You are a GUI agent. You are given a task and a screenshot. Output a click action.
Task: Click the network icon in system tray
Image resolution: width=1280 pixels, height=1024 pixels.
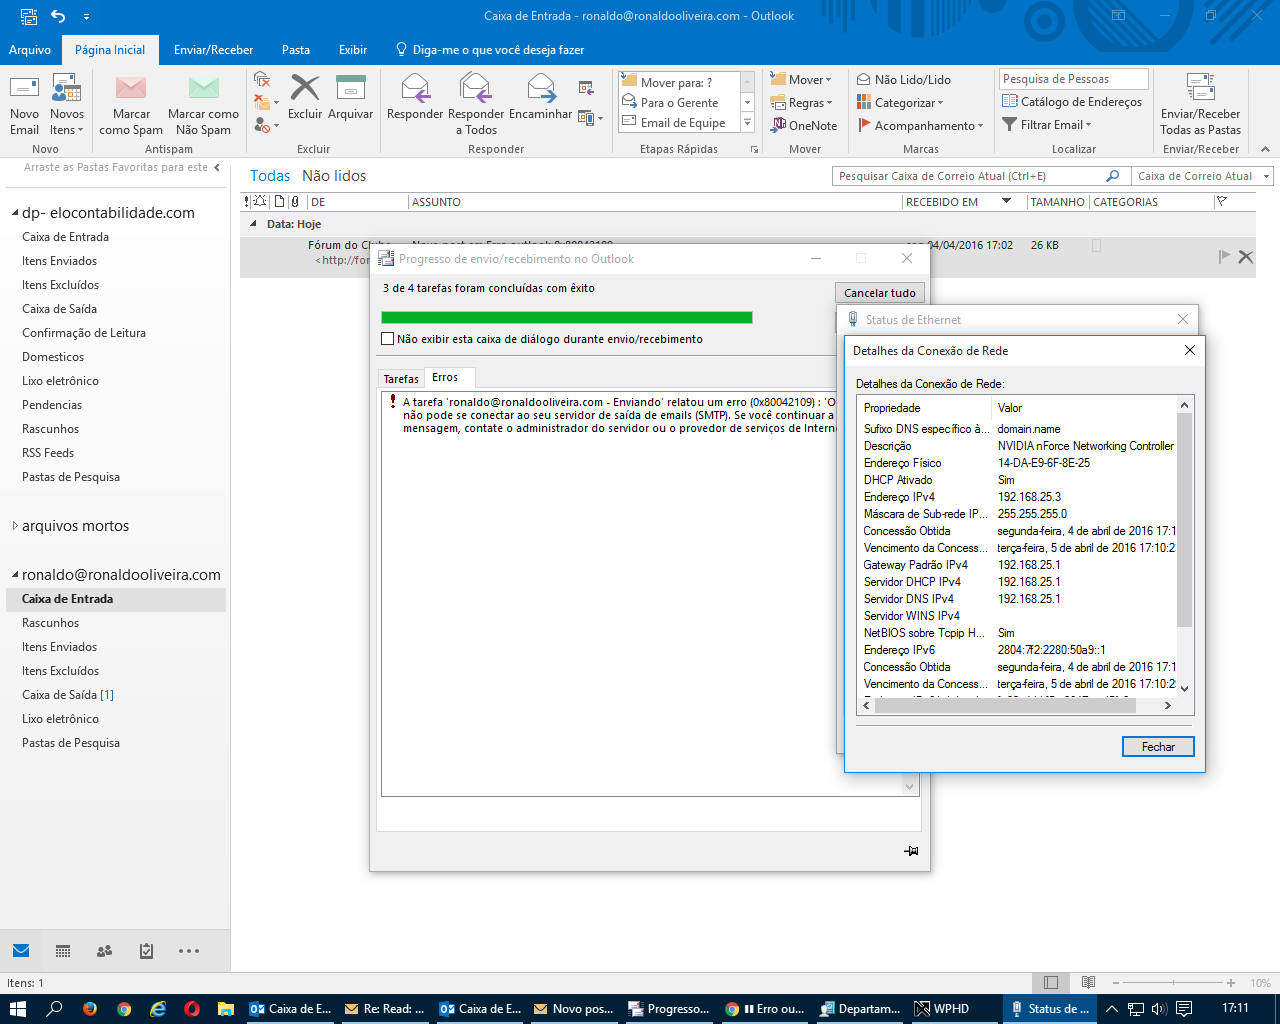pos(1135,1009)
